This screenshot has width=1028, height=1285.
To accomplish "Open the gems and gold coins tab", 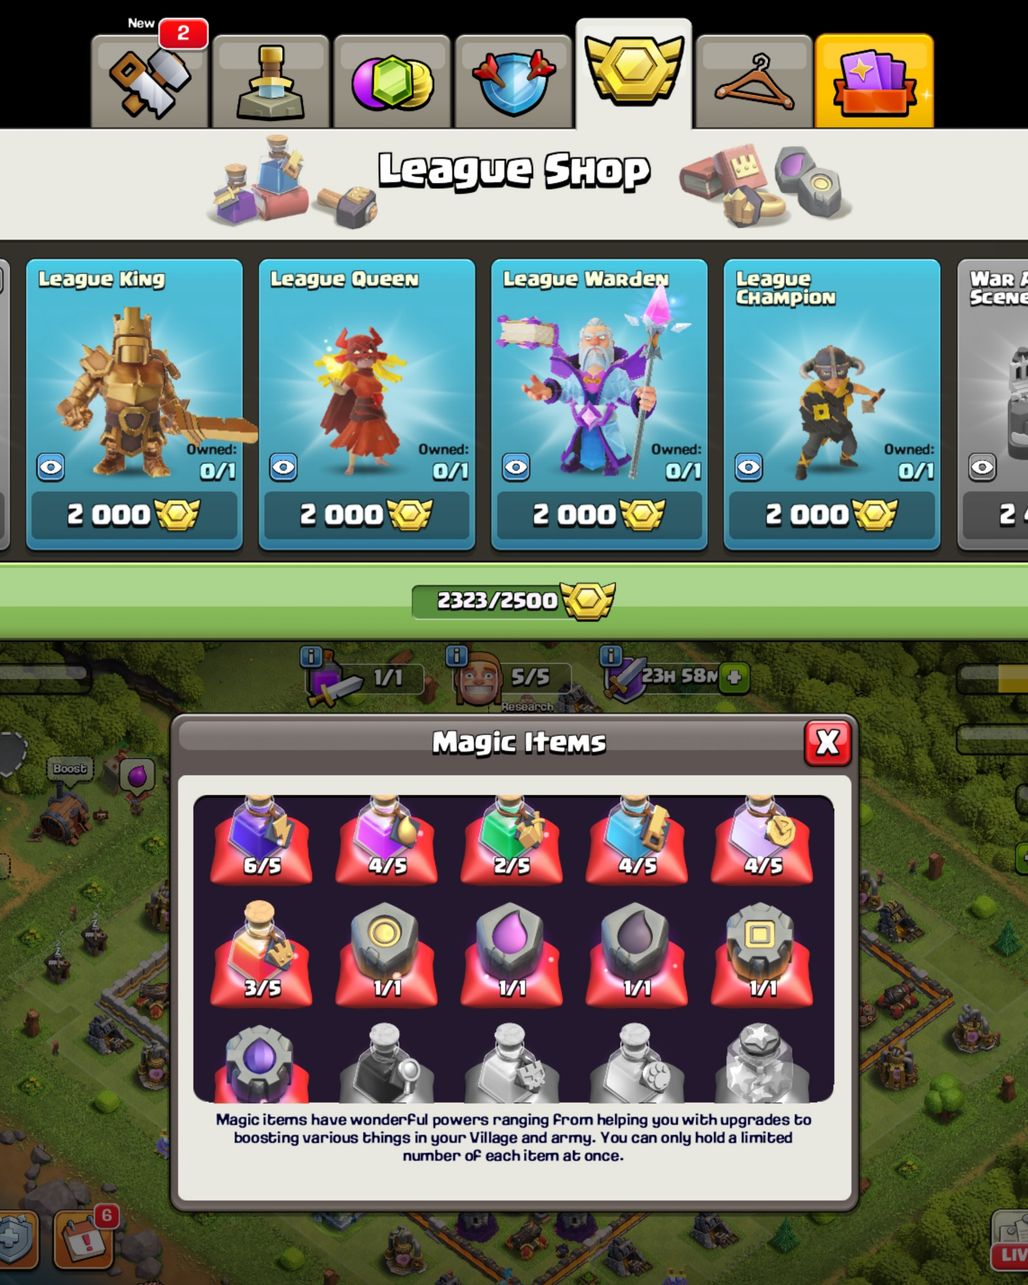I will [x=392, y=81].
